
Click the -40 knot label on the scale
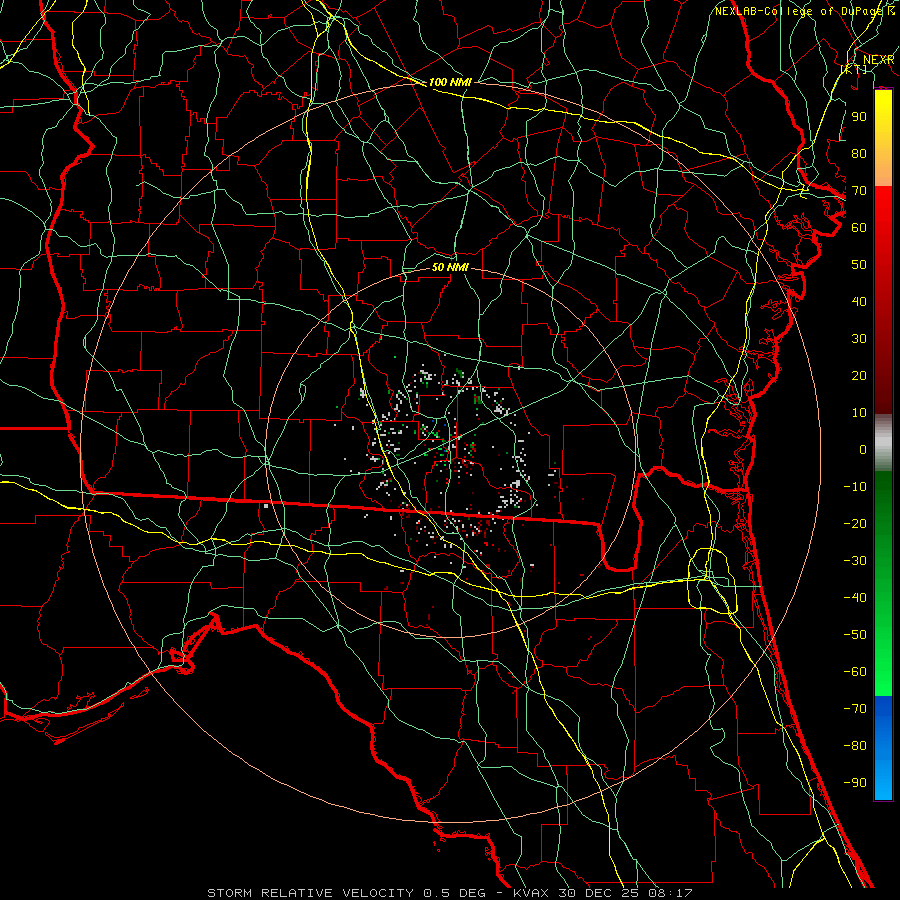click(855, 598)
